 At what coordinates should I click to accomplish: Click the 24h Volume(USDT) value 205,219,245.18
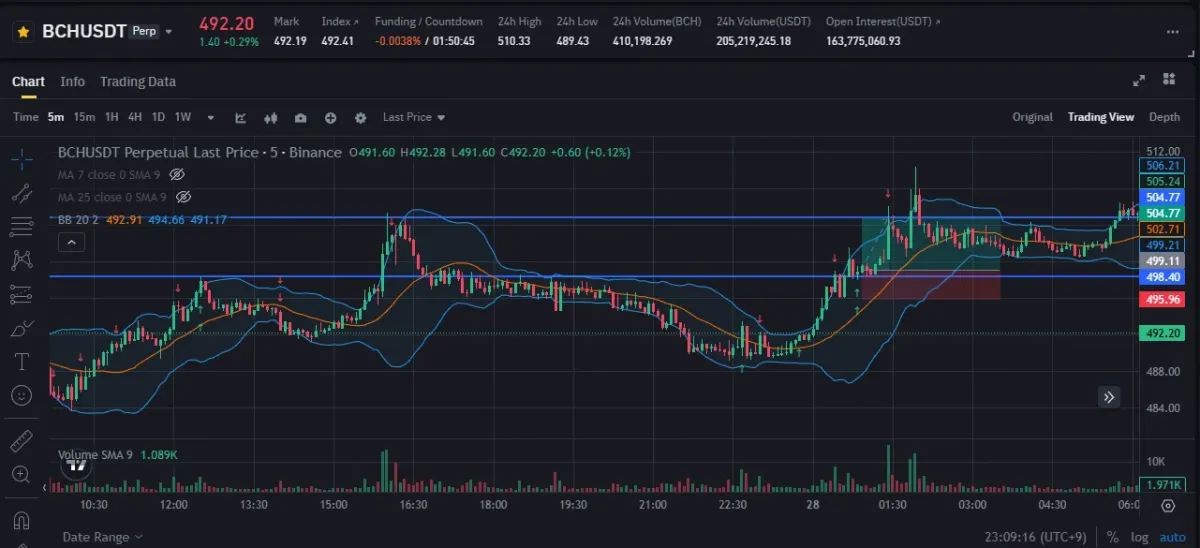(753, 41)
